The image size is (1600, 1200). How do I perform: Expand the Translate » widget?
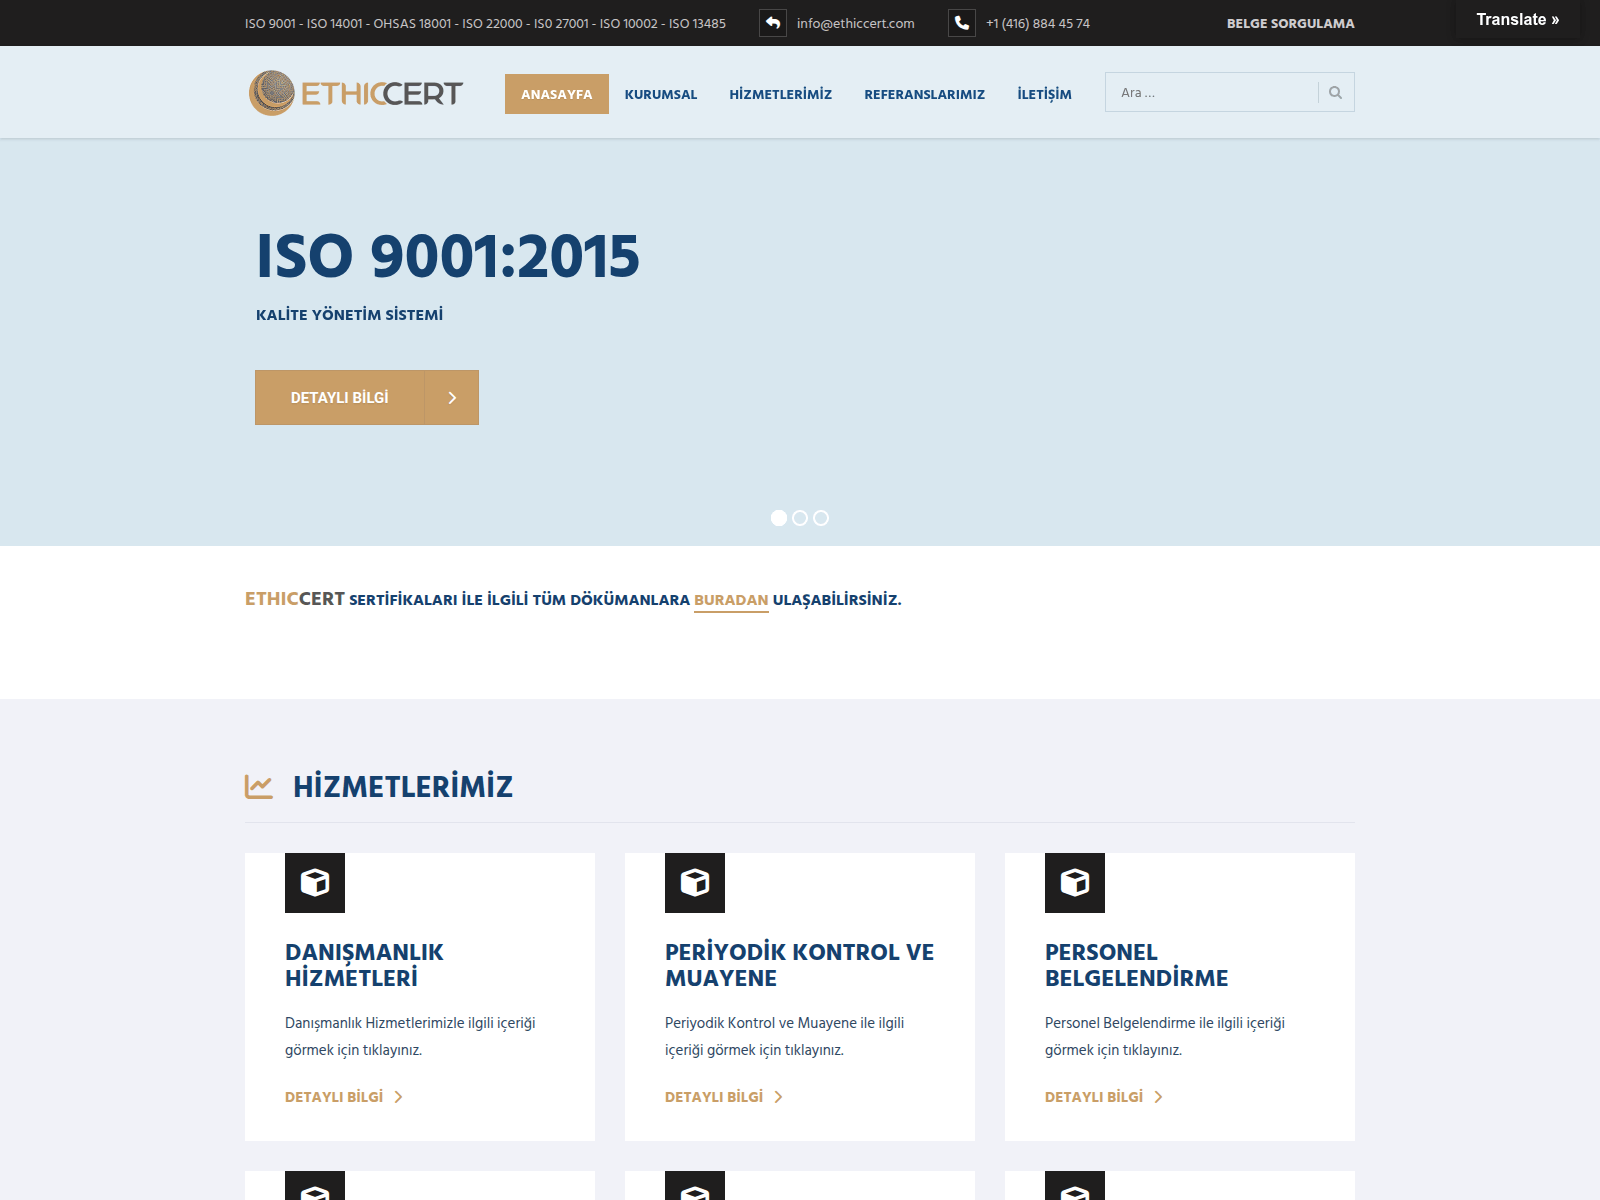pos(1518,20)
